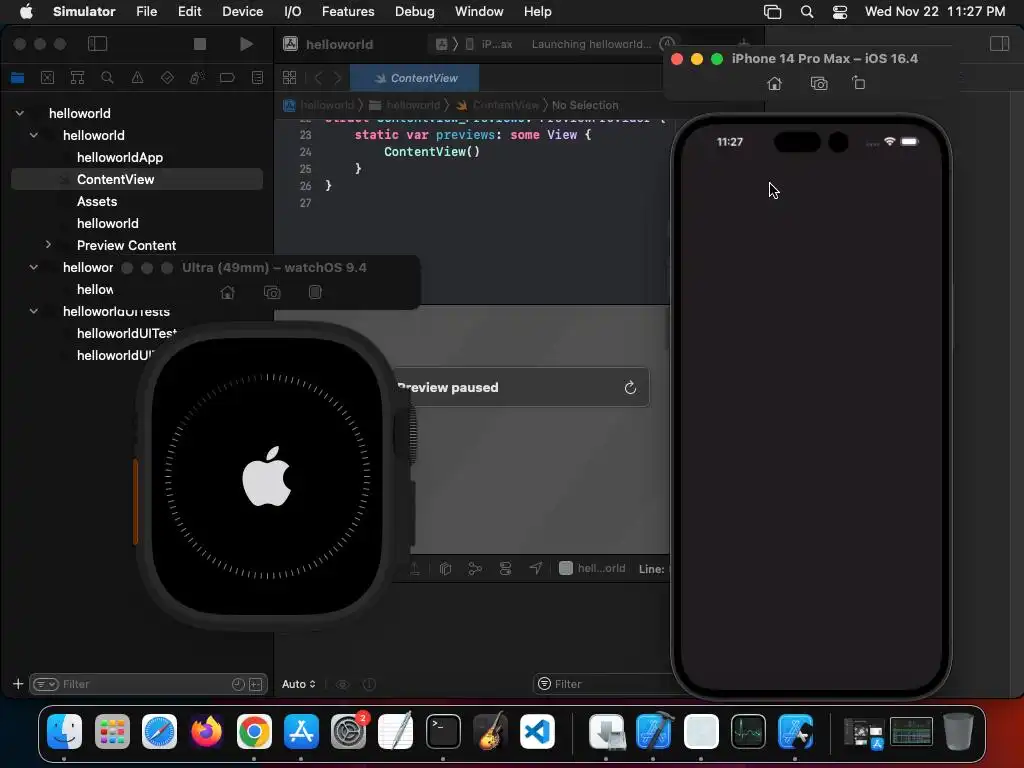1024x768 pixels.
Task: Open the Source Control navigator icon
Action: [x=47, y=78]
